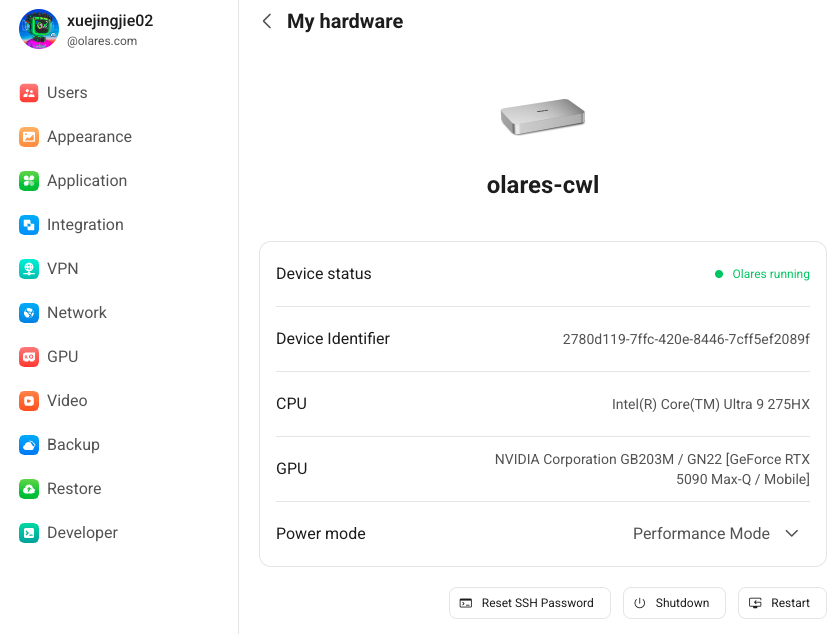Click the VPN sidebar icon

point(29,269)
